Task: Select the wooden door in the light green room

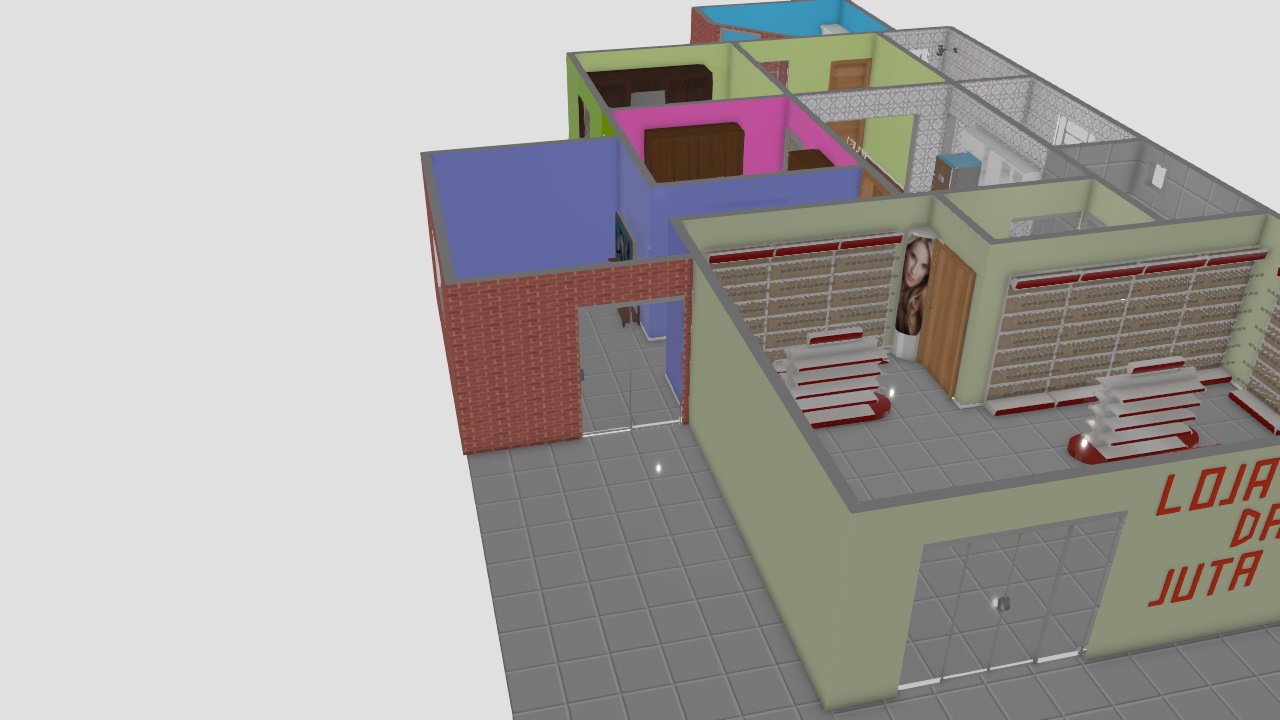Action: coord(850,75)
